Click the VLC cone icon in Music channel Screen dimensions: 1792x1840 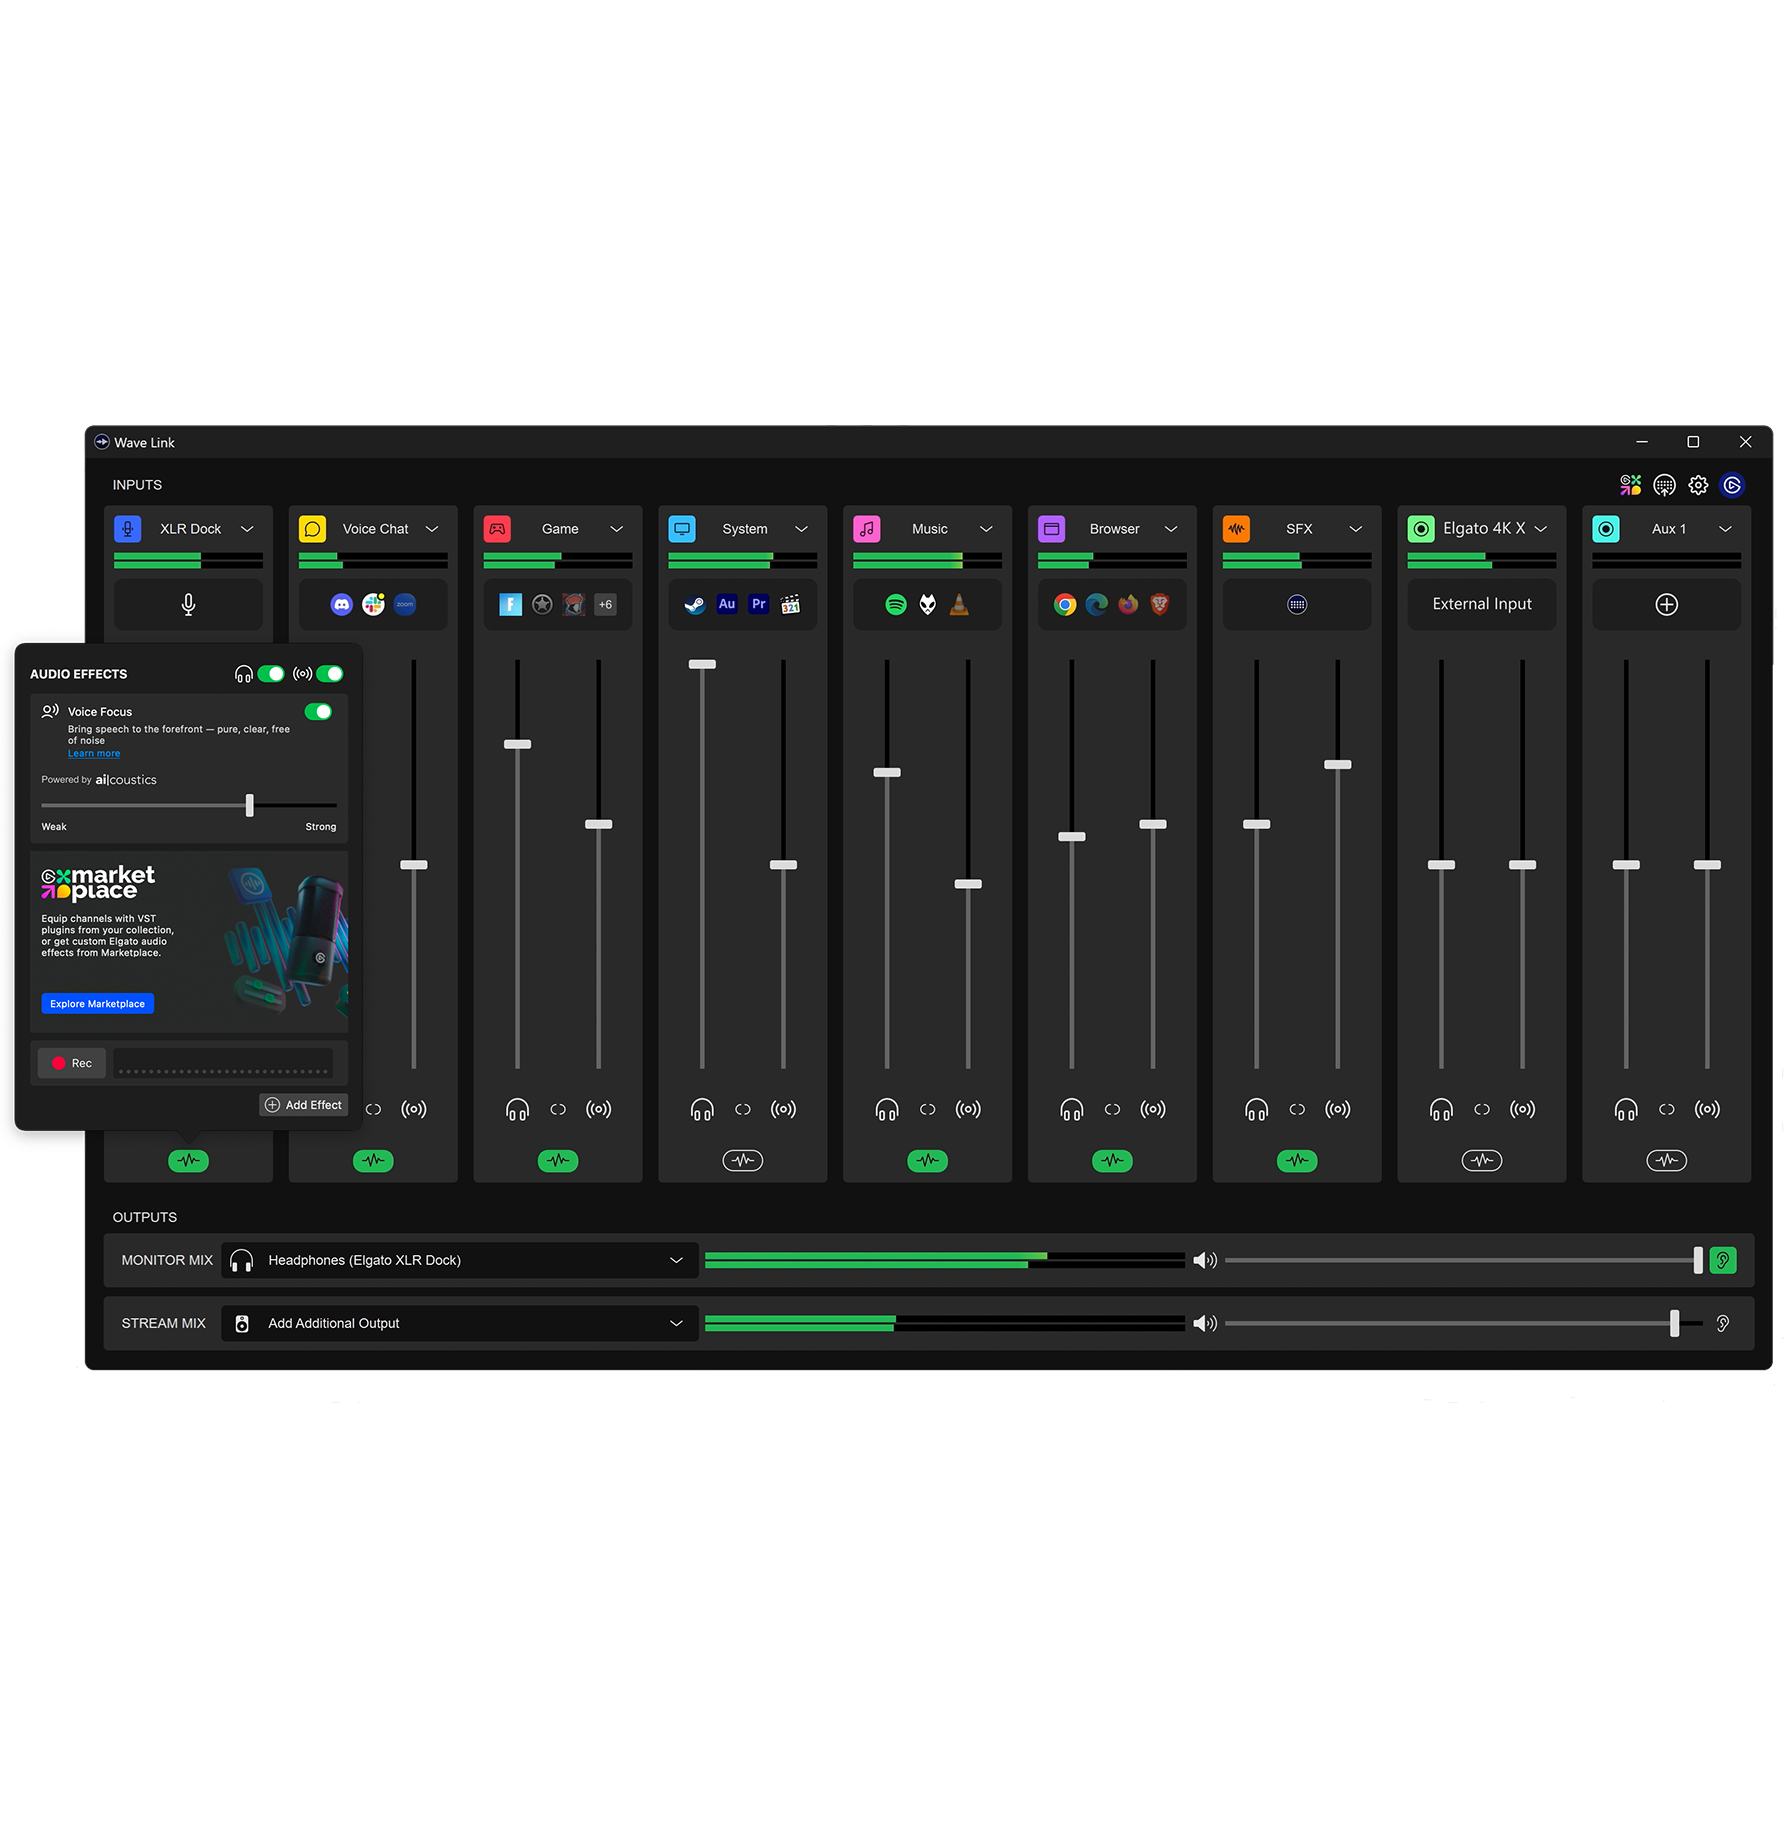tap(959, 604)
